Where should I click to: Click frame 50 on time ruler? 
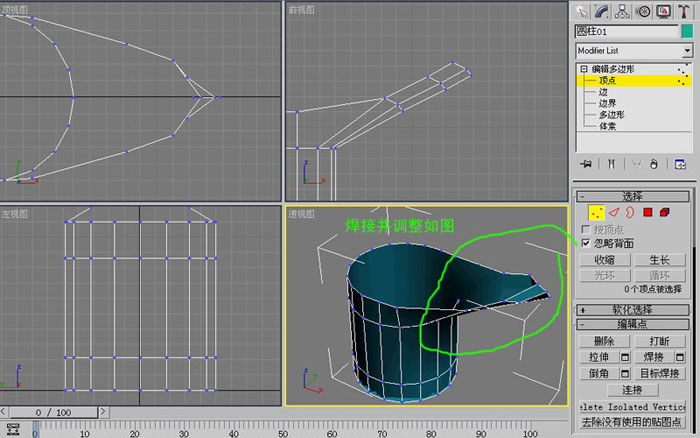[283, 434]
